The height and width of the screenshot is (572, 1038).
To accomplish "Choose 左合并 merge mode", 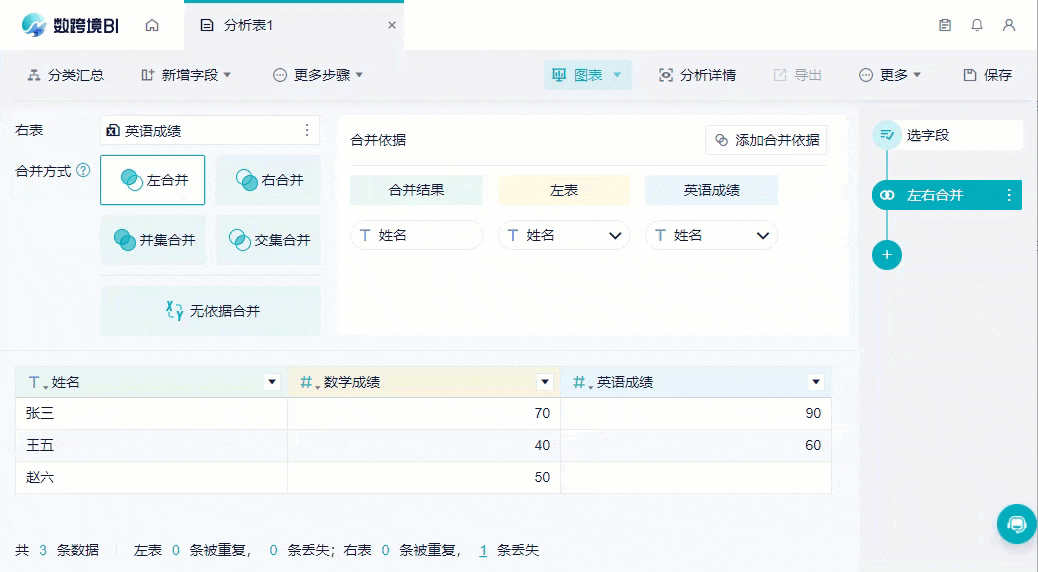I will [x=153, y=180].
